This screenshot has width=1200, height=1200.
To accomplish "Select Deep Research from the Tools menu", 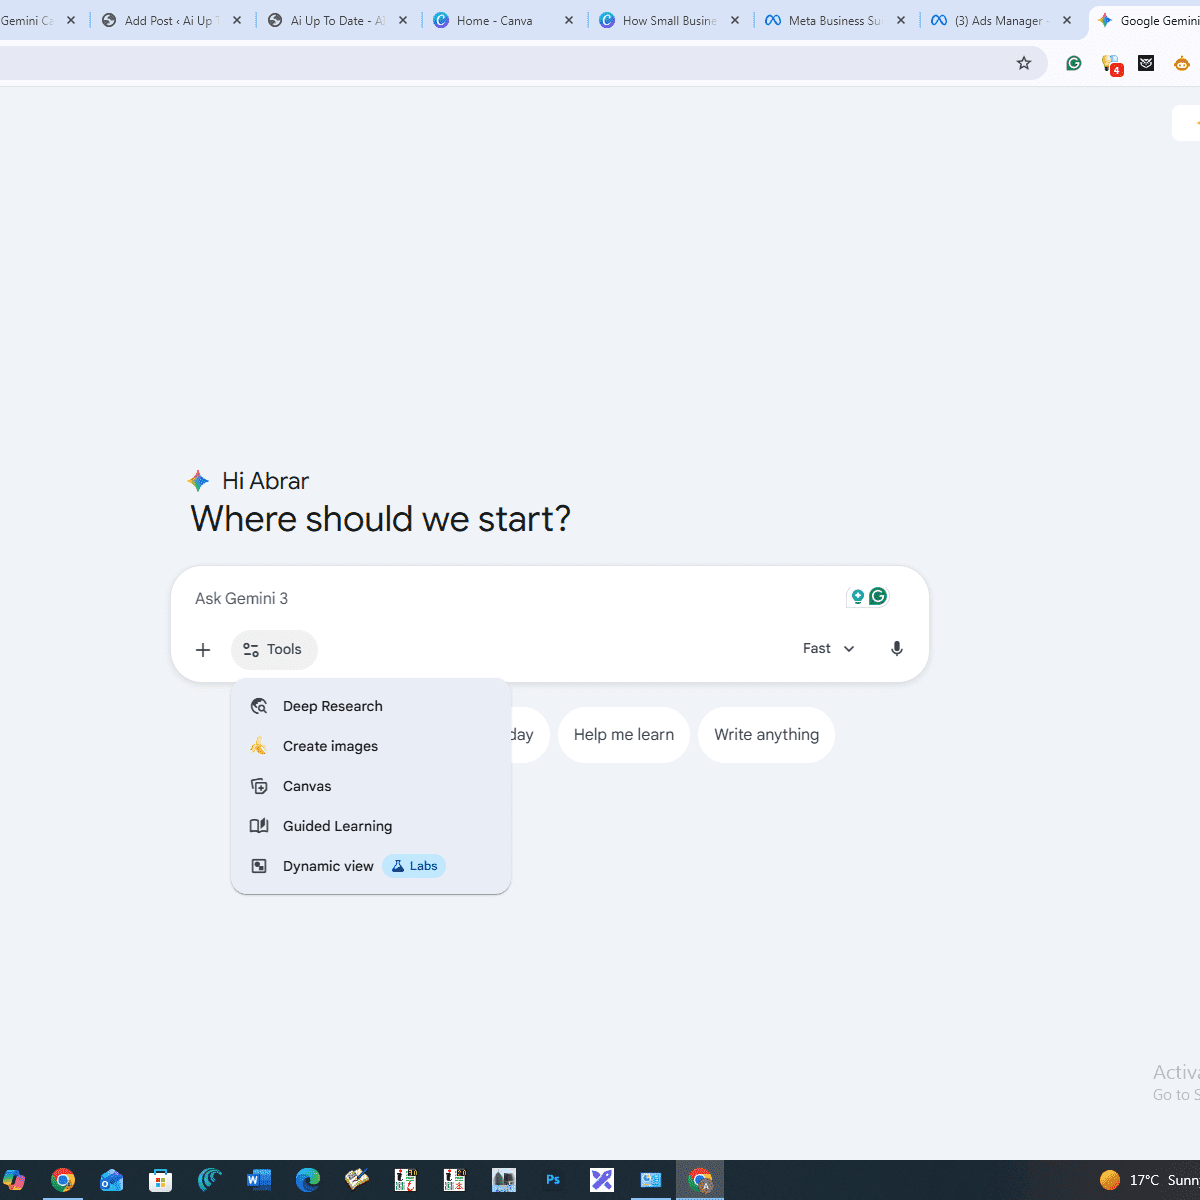I will 332,706.
